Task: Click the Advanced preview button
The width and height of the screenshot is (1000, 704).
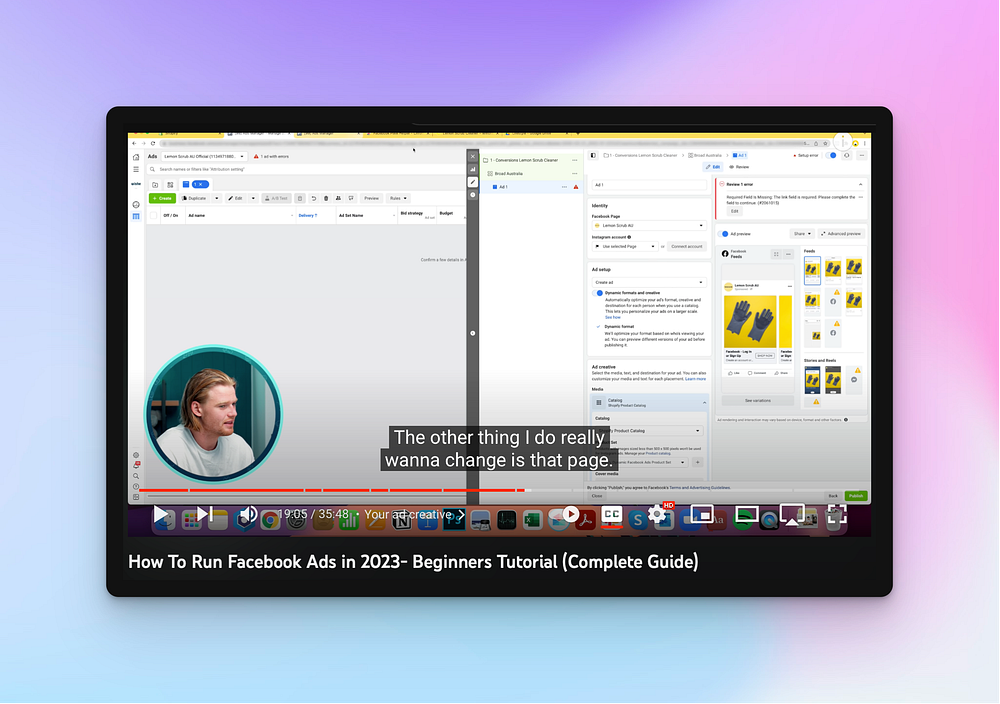Action: (841, 234)
